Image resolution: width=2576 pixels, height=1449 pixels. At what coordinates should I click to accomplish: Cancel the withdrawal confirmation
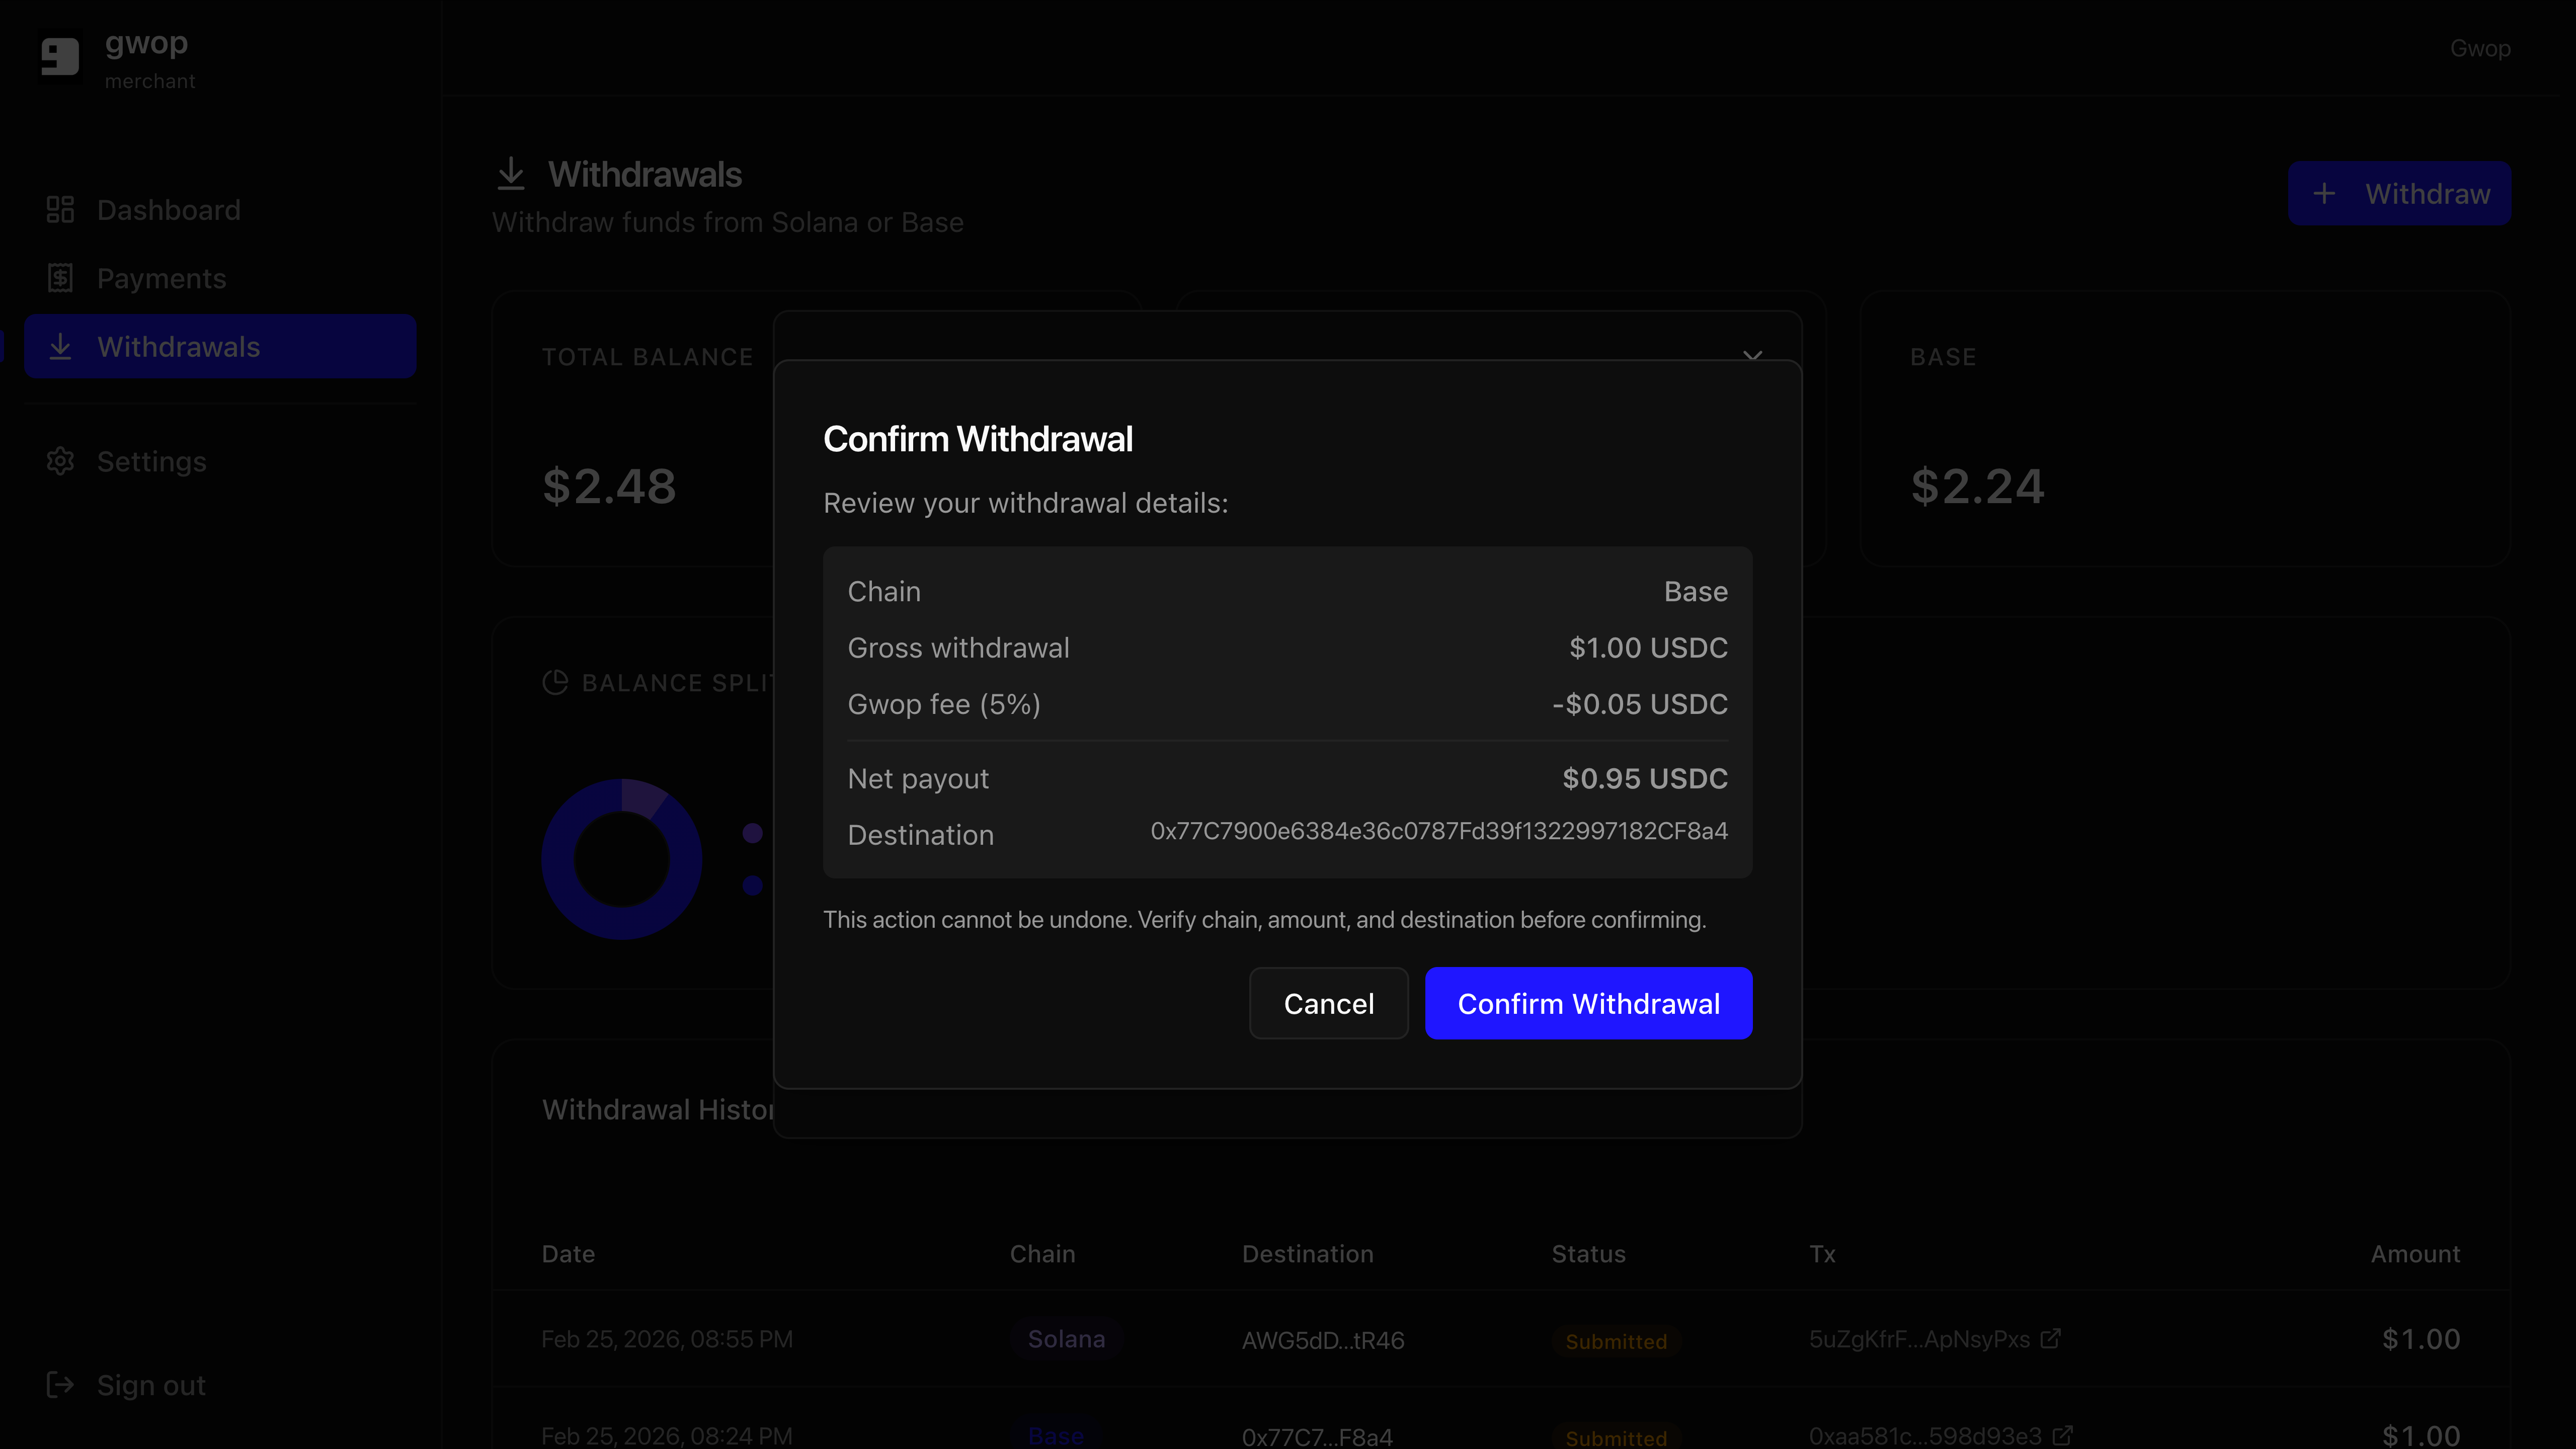coord(1328,1003)
